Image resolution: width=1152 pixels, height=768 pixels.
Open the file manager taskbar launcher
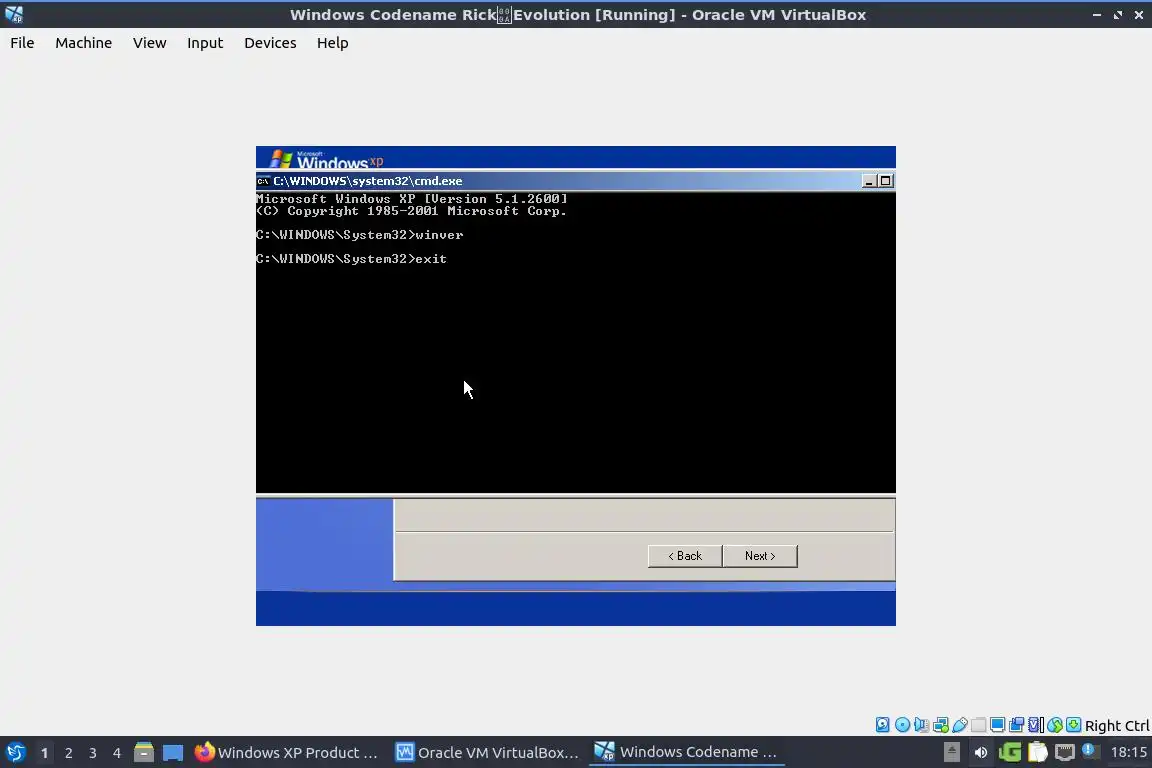click(144, 753)
